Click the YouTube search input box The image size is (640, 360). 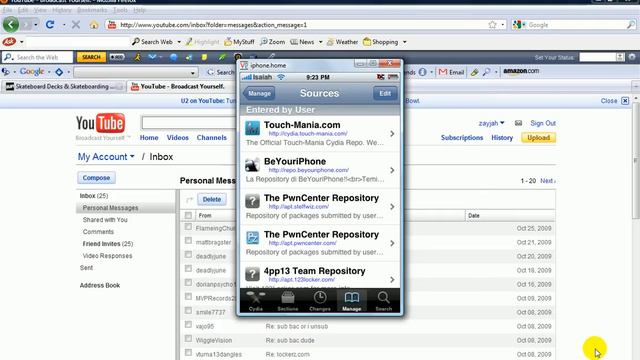coord(189,123)
